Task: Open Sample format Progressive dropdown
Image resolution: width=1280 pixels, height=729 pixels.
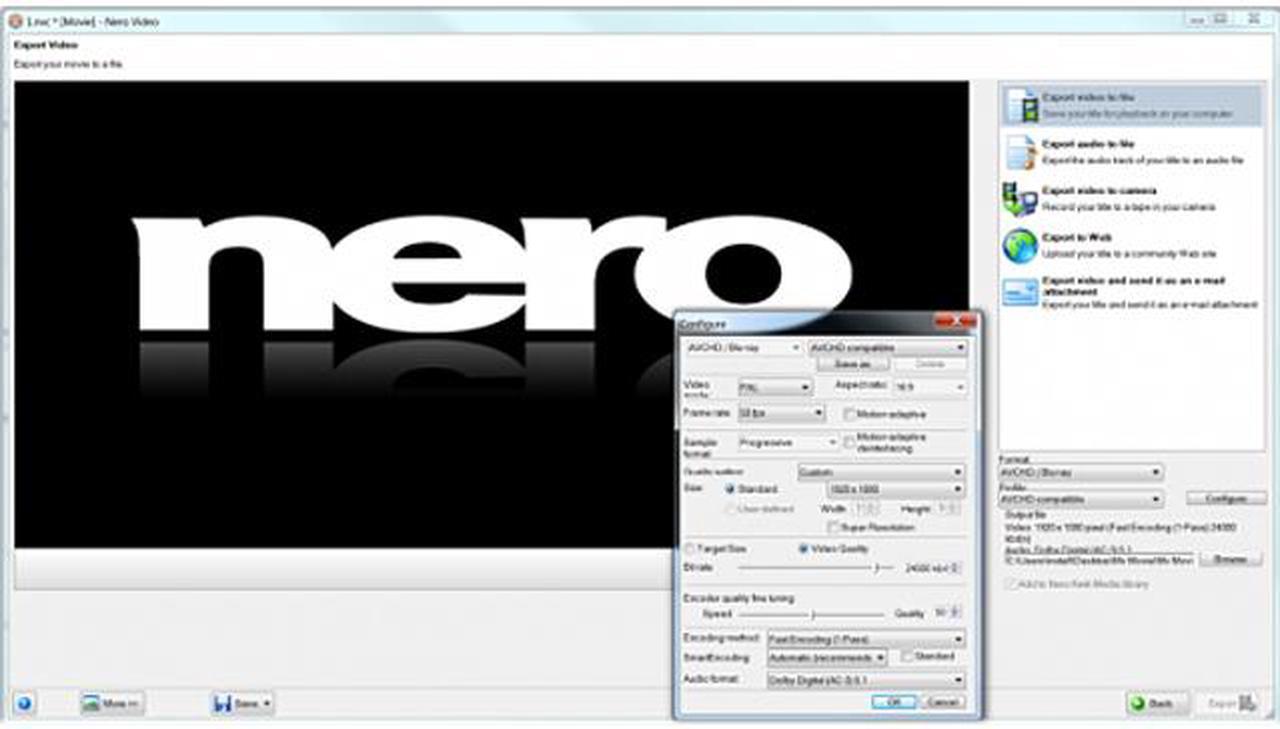Action: pos(788,441)
